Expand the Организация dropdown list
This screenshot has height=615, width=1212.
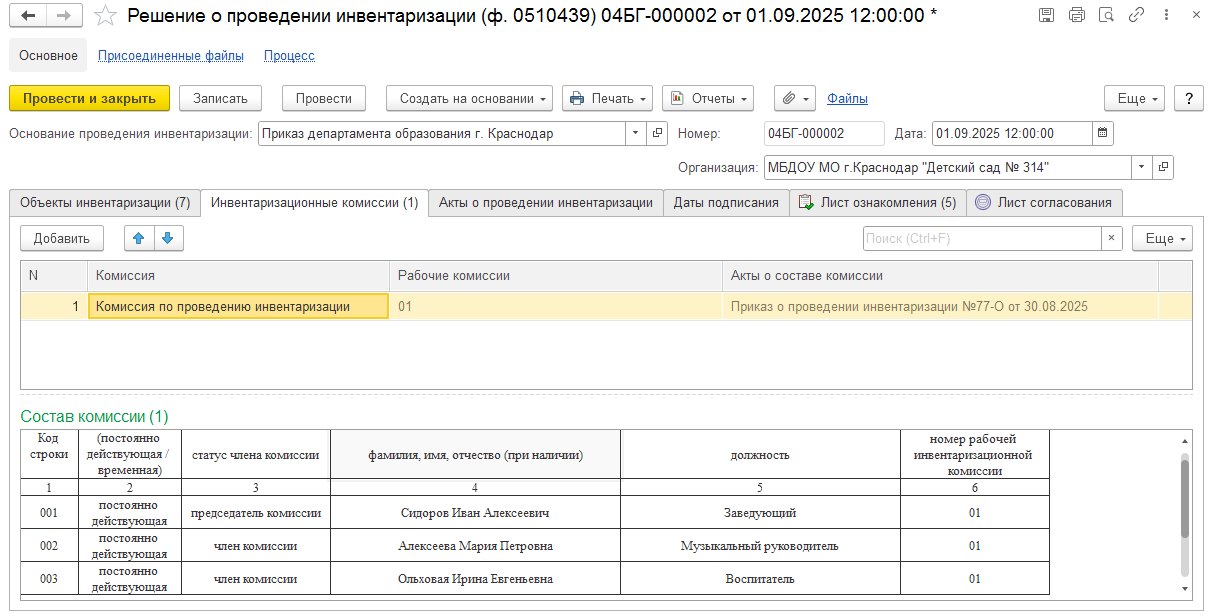click(1140, 167)
